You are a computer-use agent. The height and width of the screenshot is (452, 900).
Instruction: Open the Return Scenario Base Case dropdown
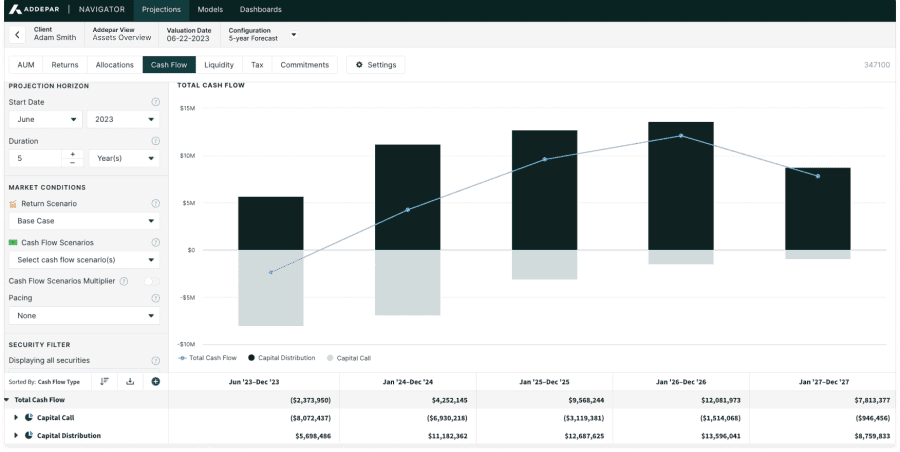point(84,221)
